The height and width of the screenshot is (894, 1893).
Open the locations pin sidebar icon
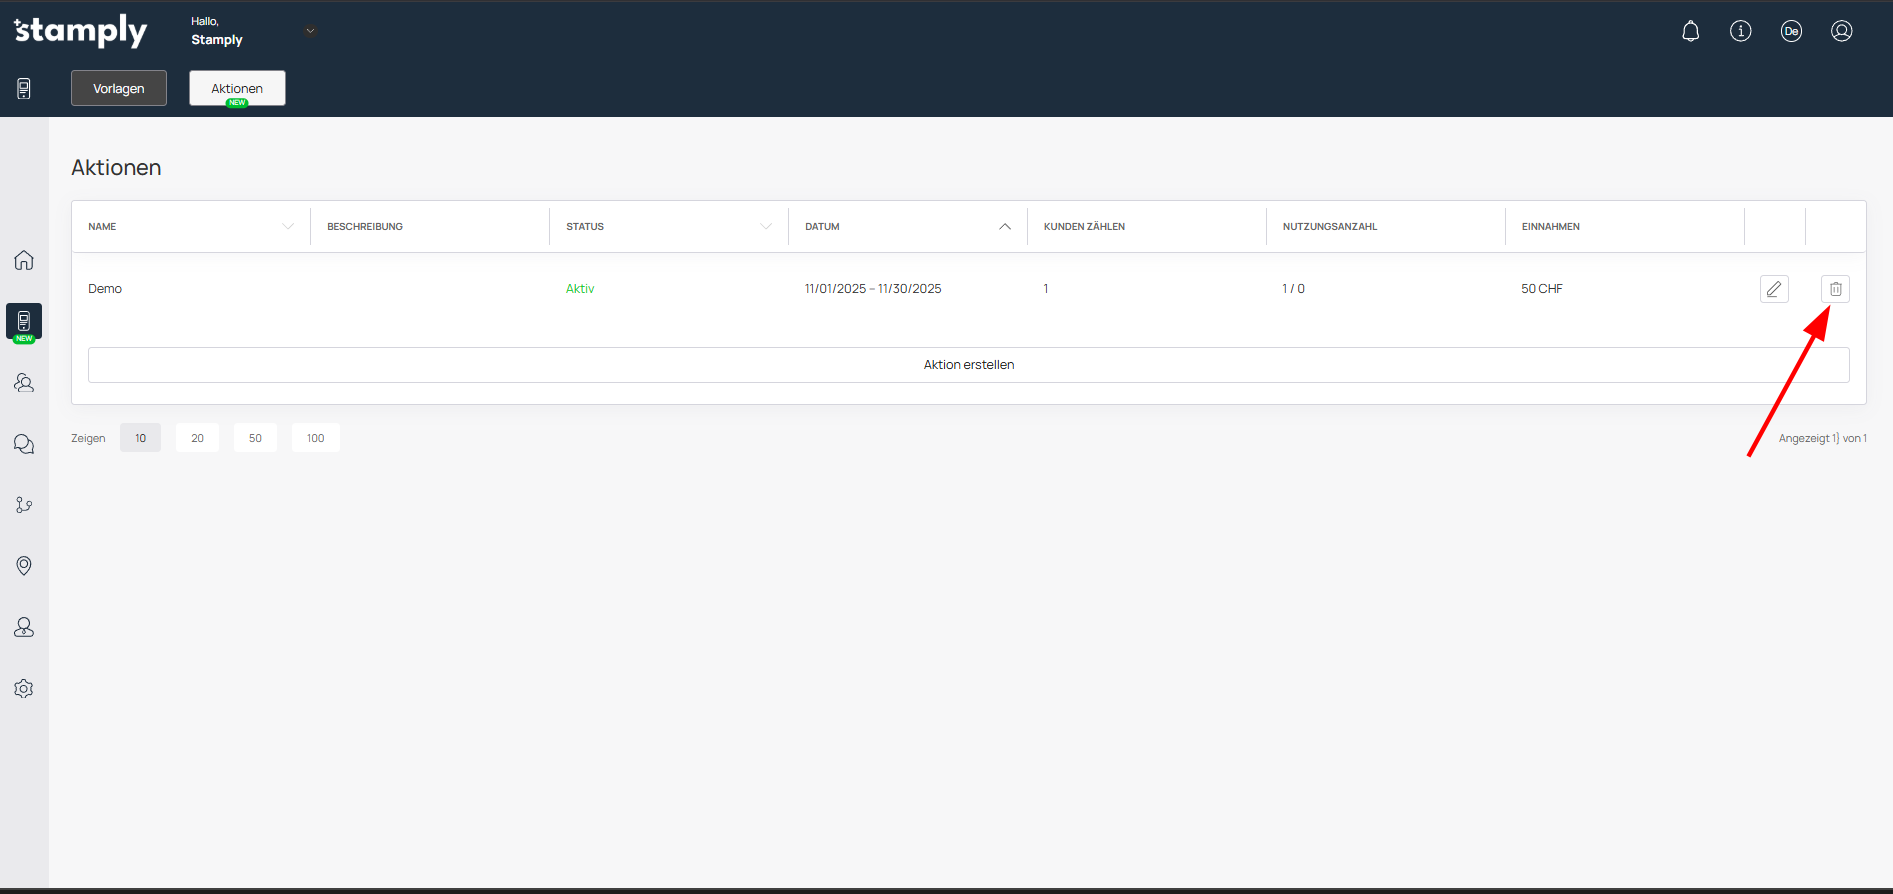pos(24,566)
